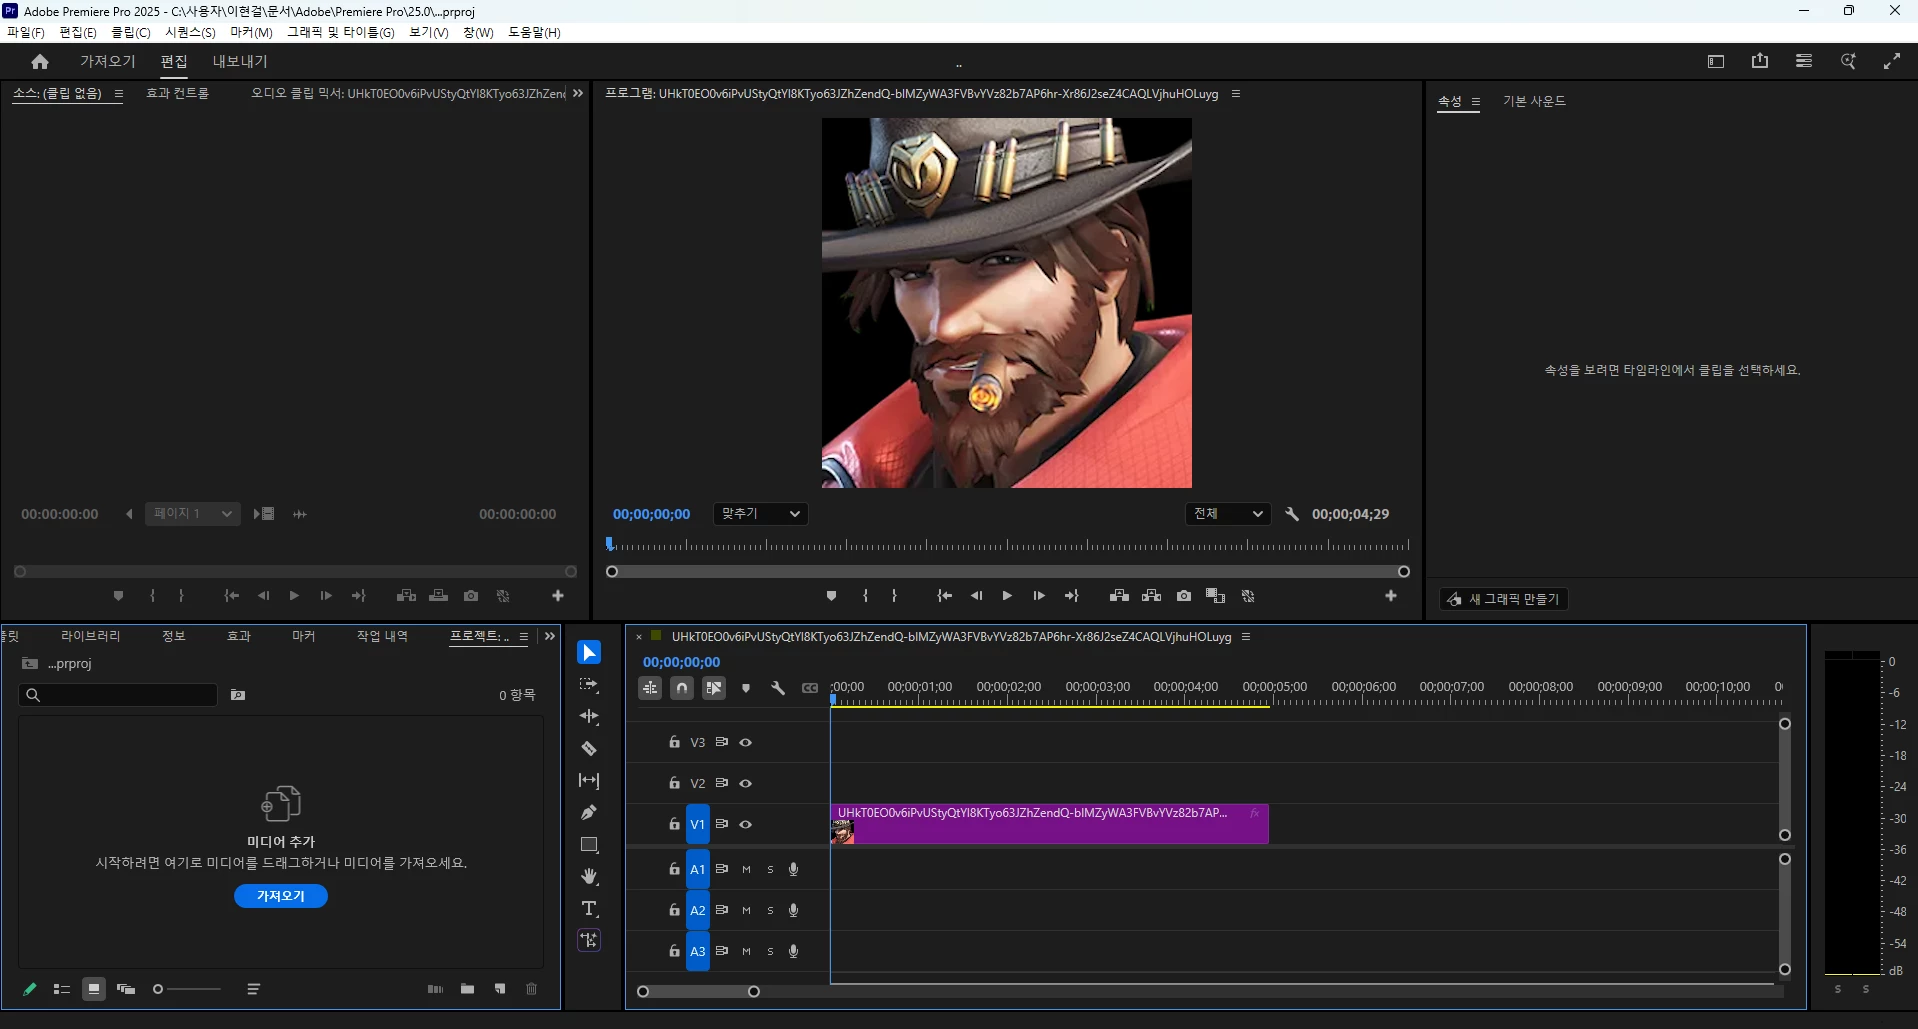Export frame with Program Monitor camera icon

pyautogui.click(x=1184, y=596)
